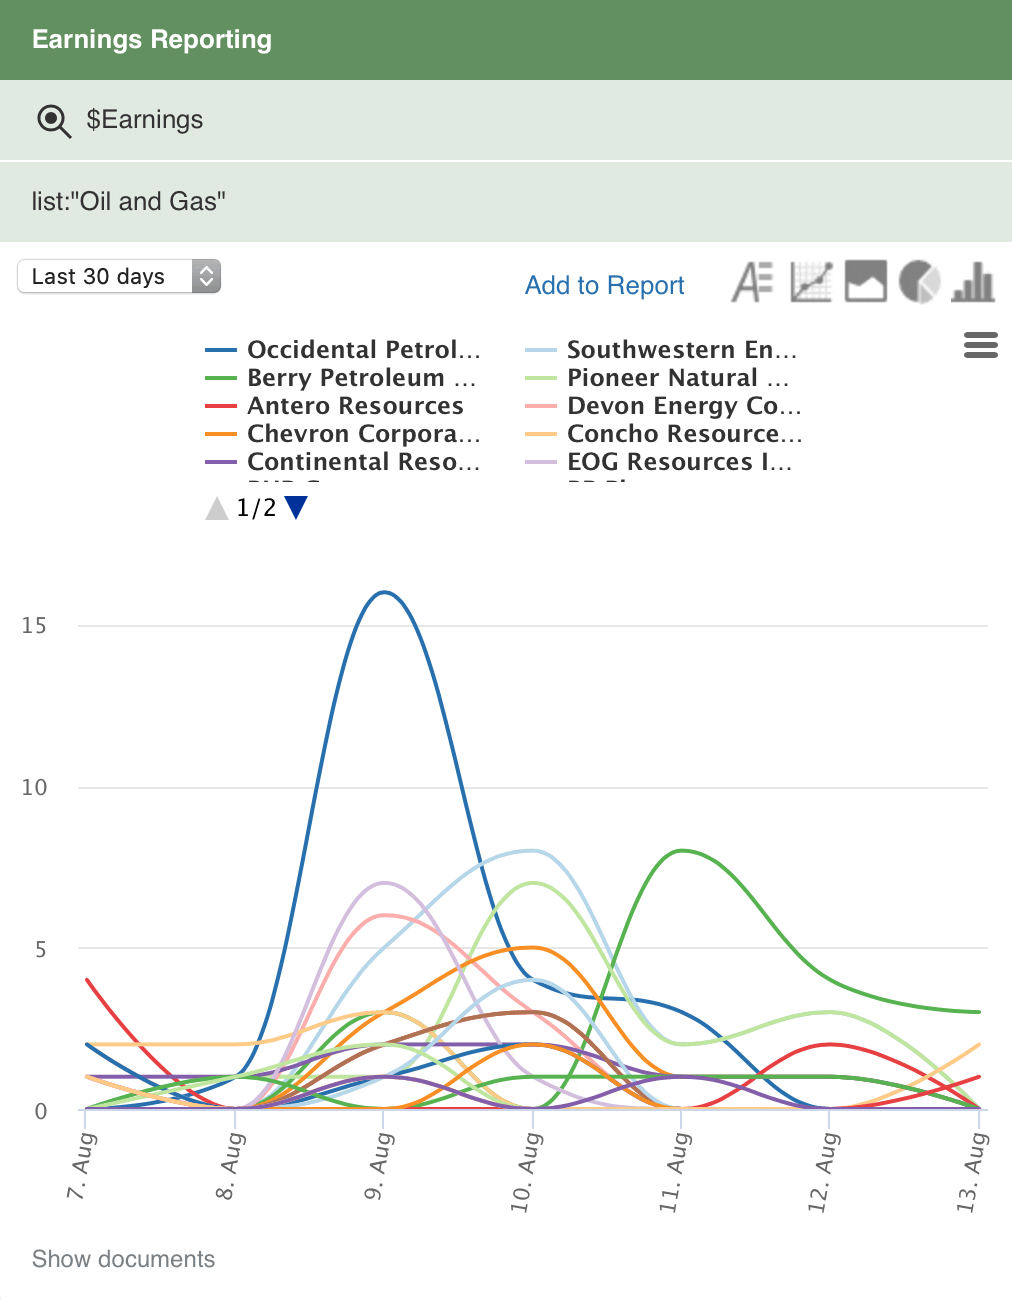Click the list:"Oil and Gas" filter field

(506, 202)
